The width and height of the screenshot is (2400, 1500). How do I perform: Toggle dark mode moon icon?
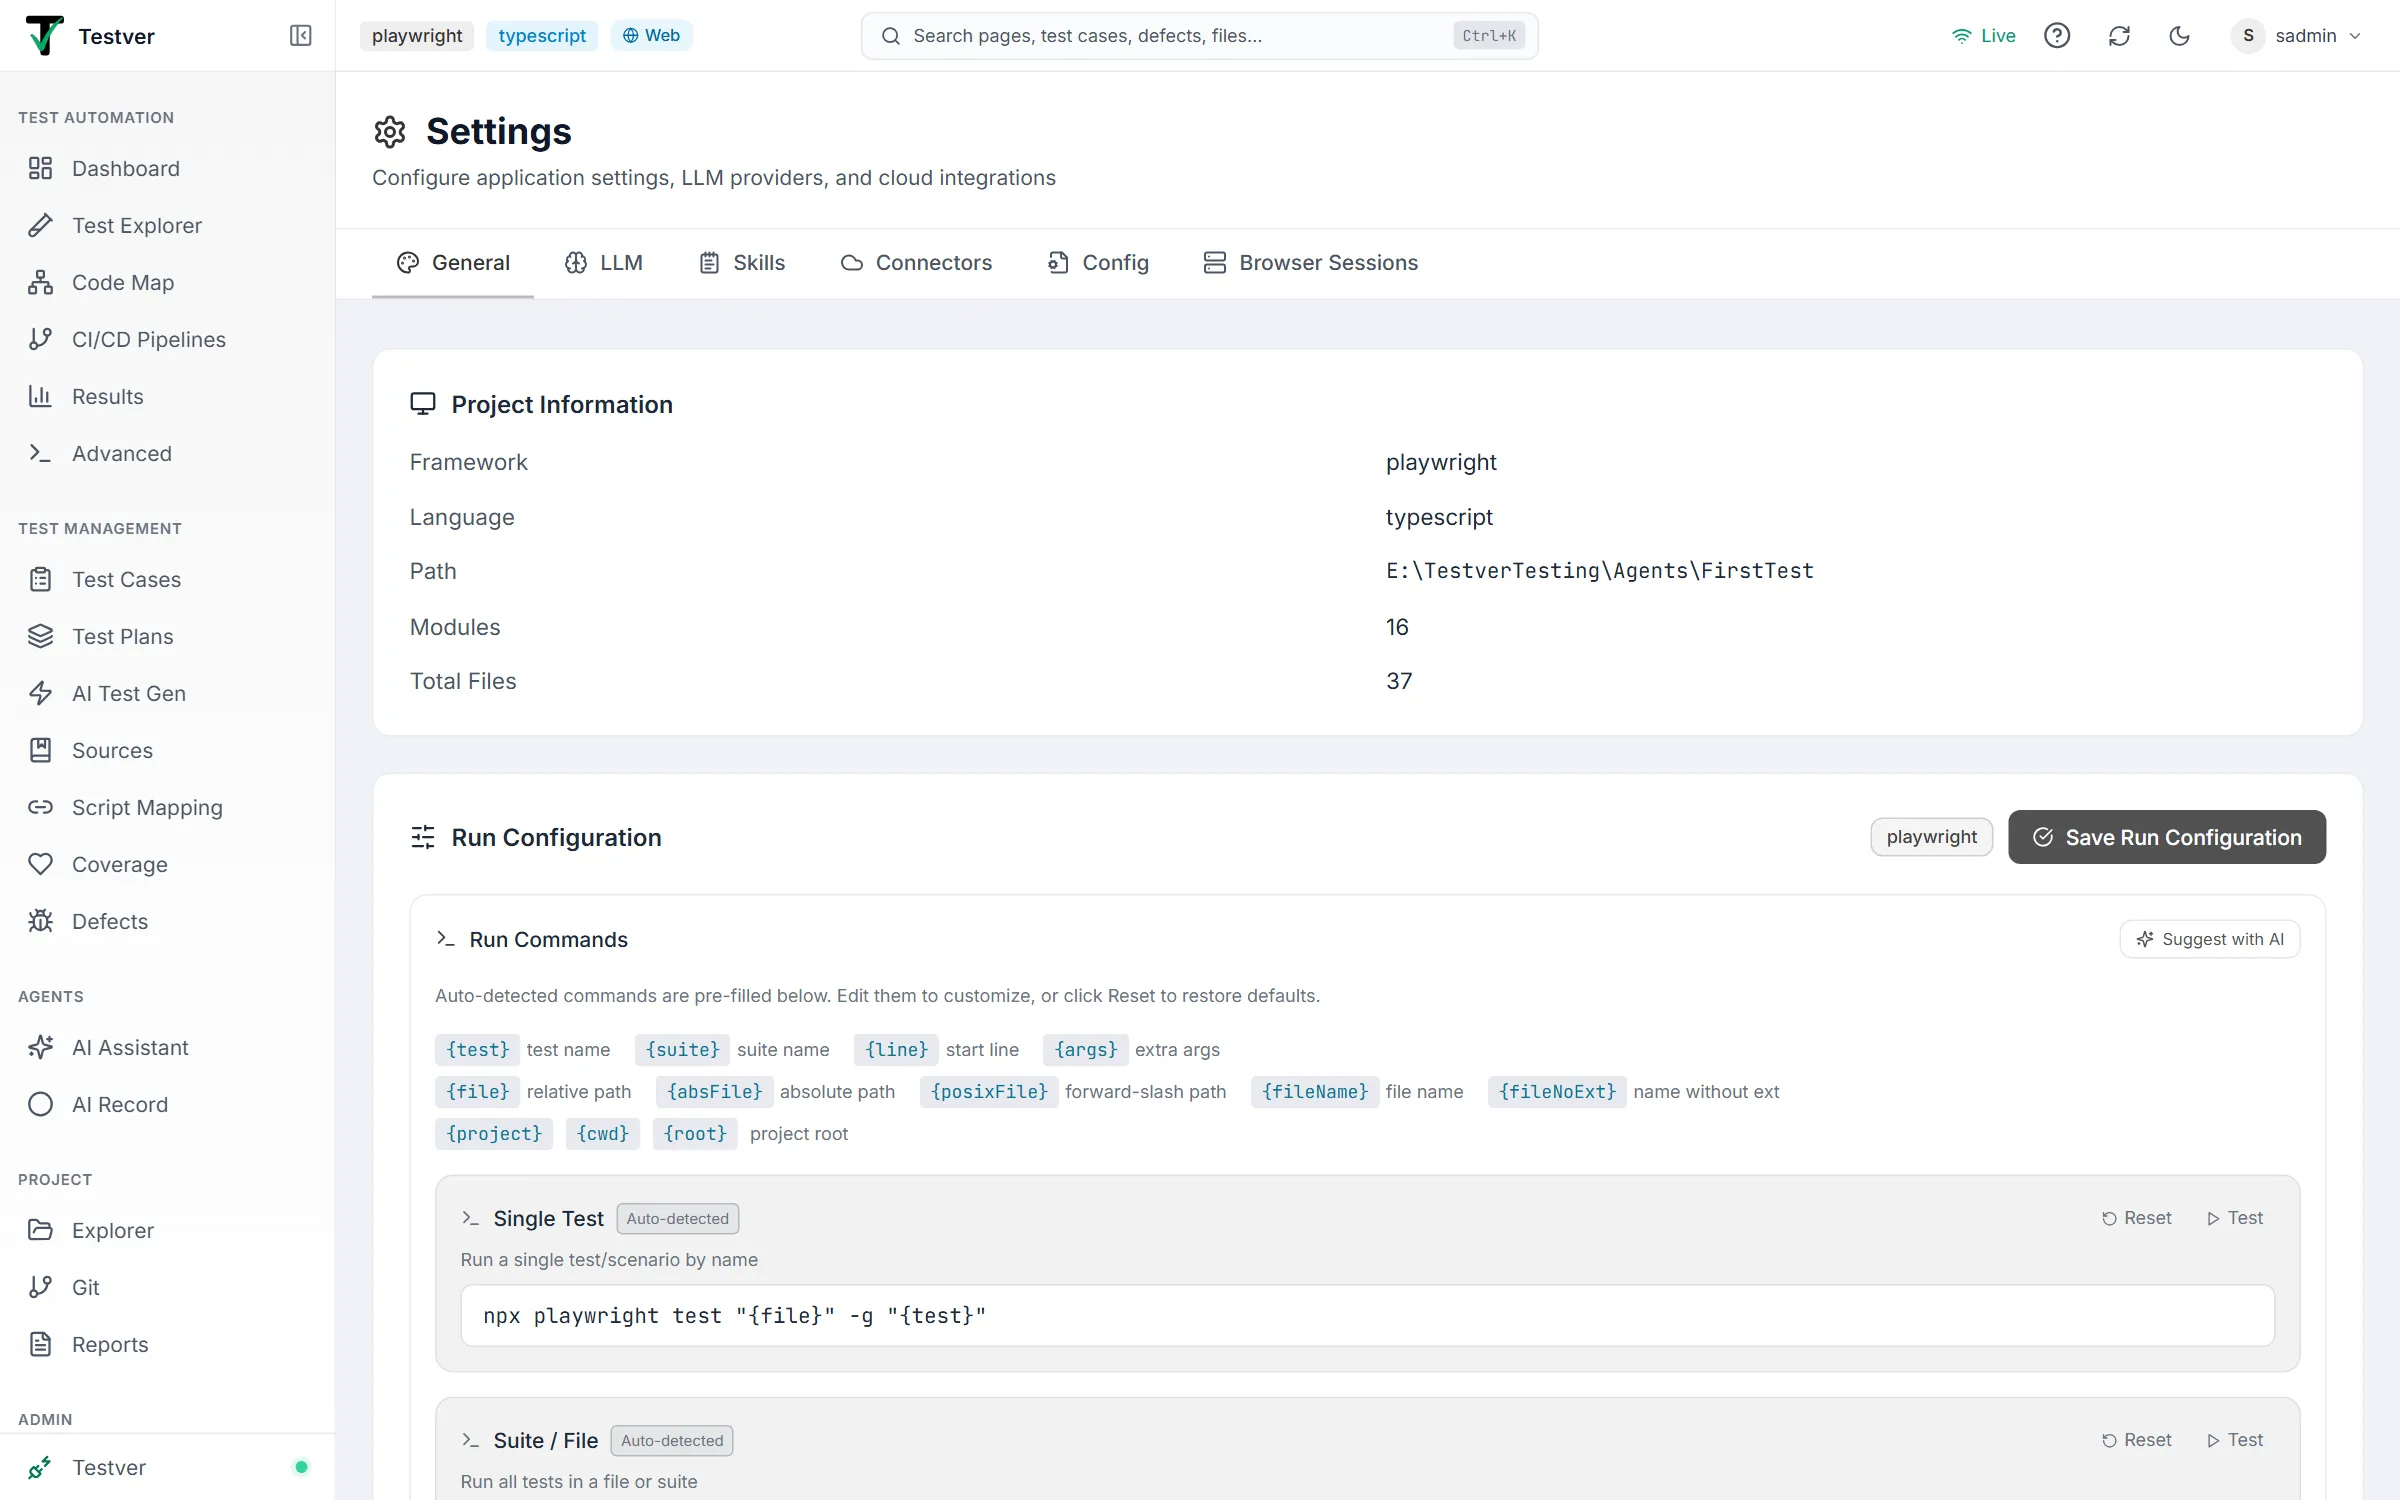pyautogui.click(x=2179, y=36)
